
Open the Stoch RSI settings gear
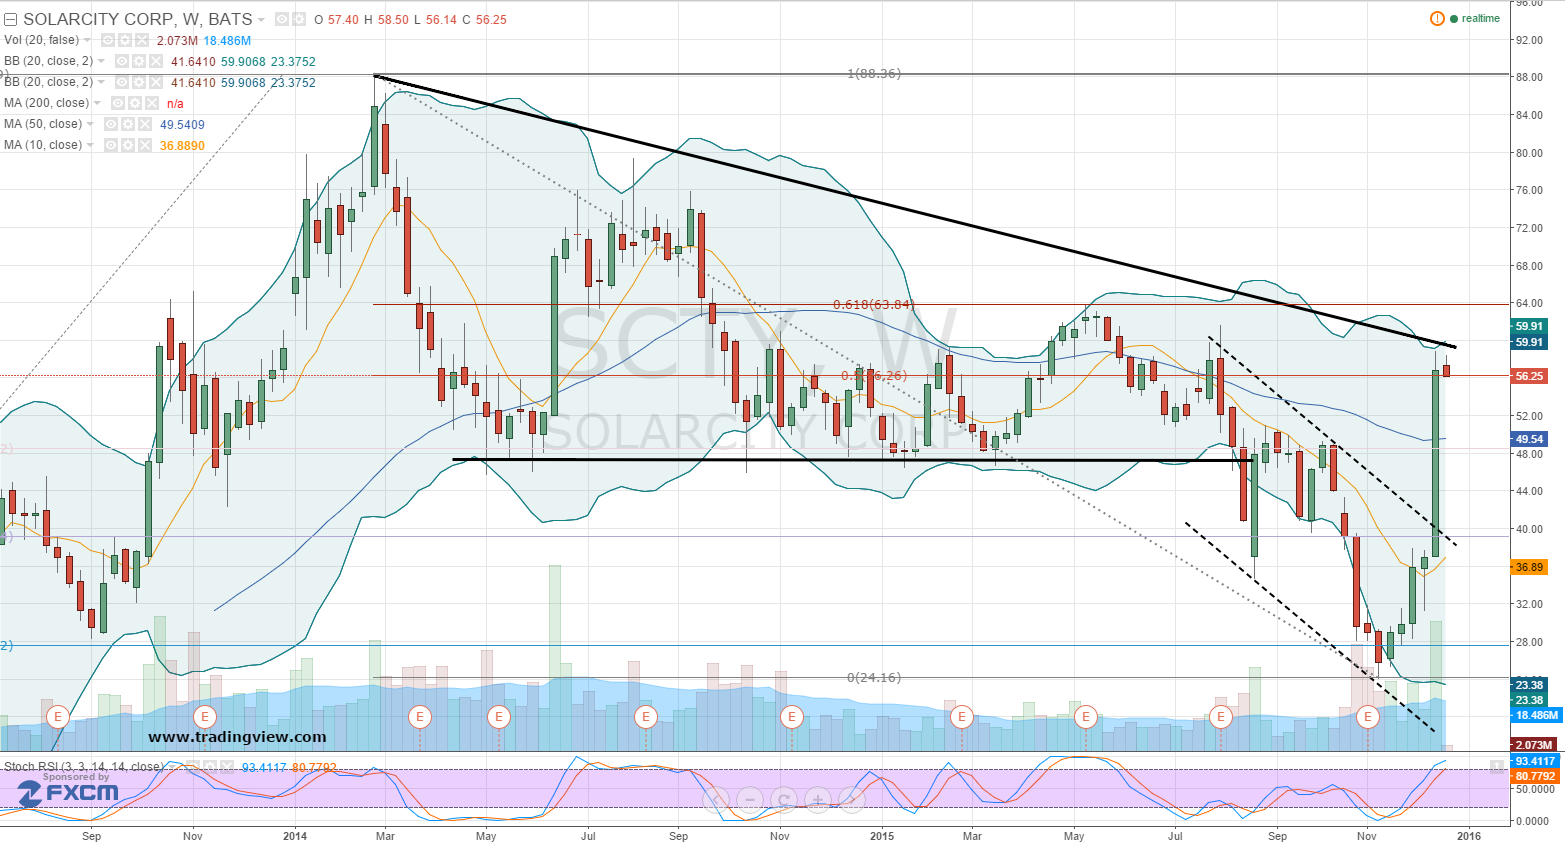pos(211,767)
